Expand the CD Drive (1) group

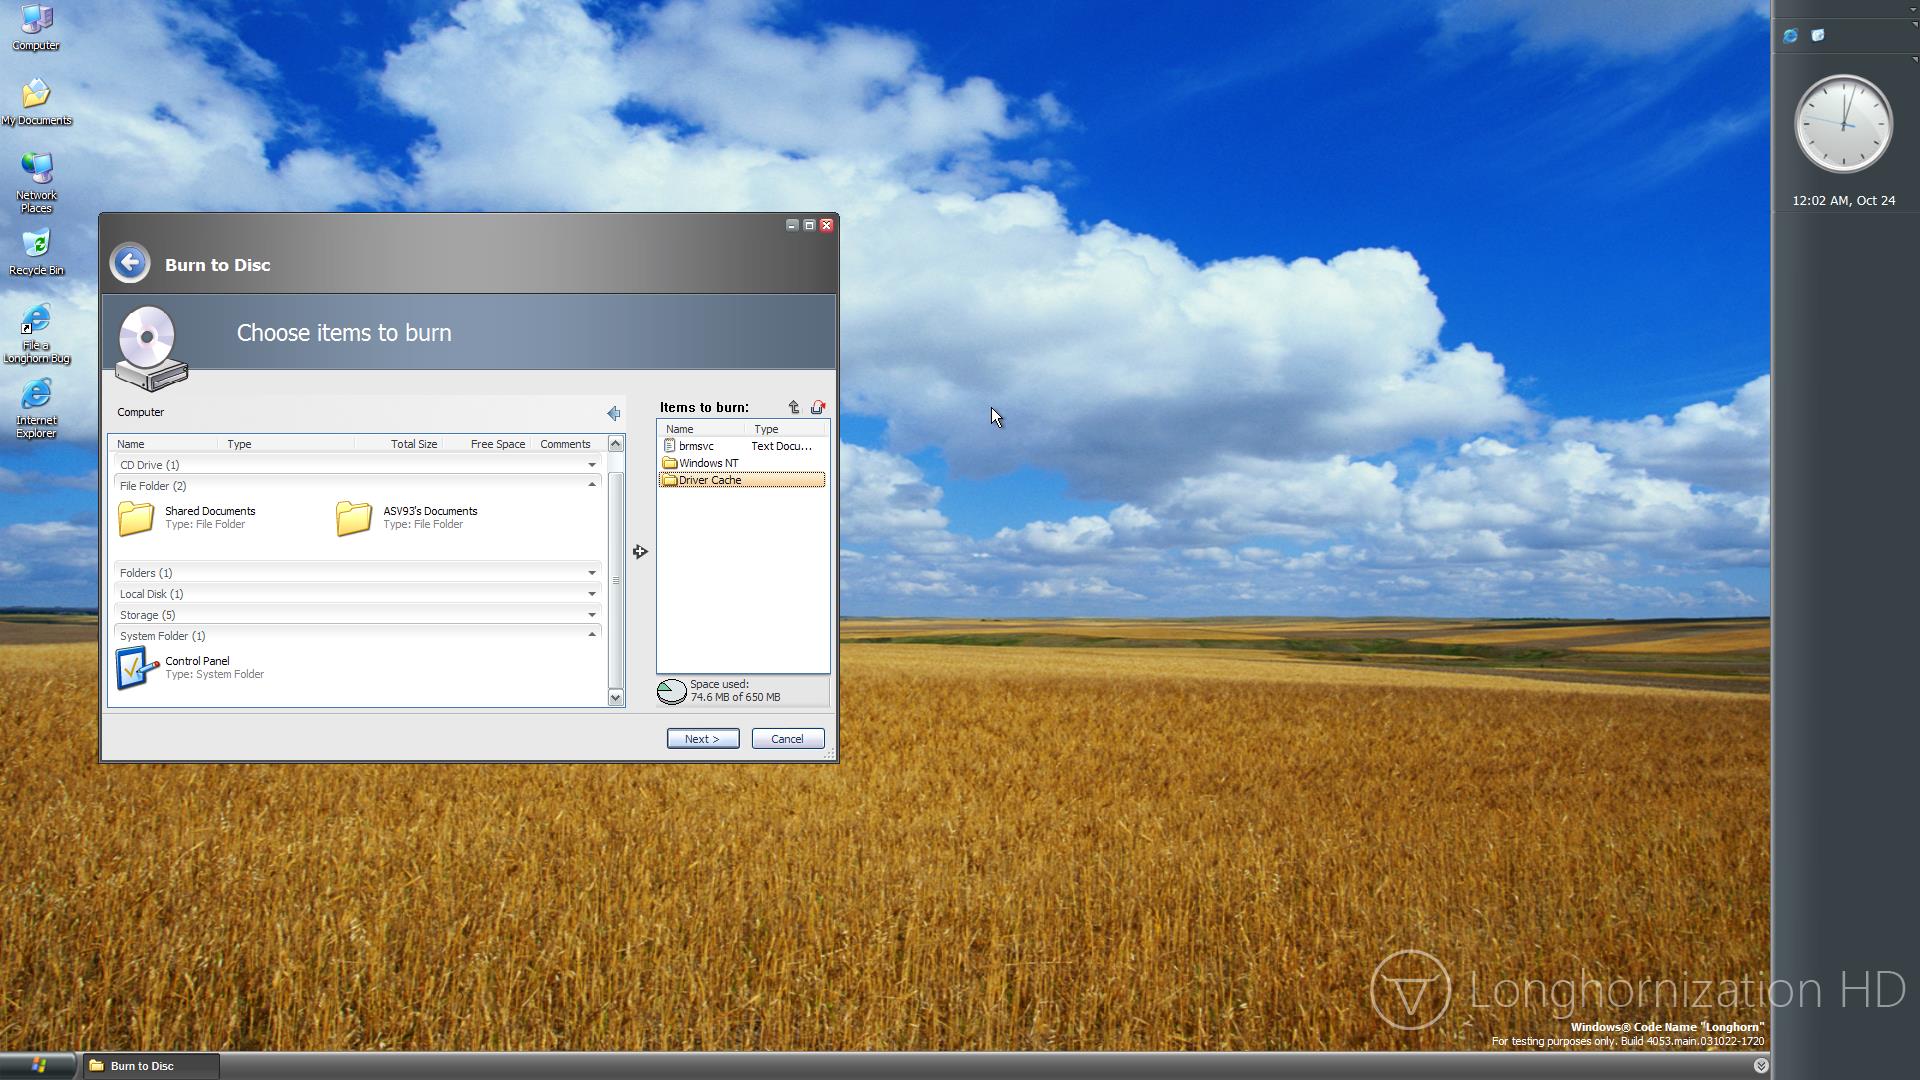pos(591,465)
